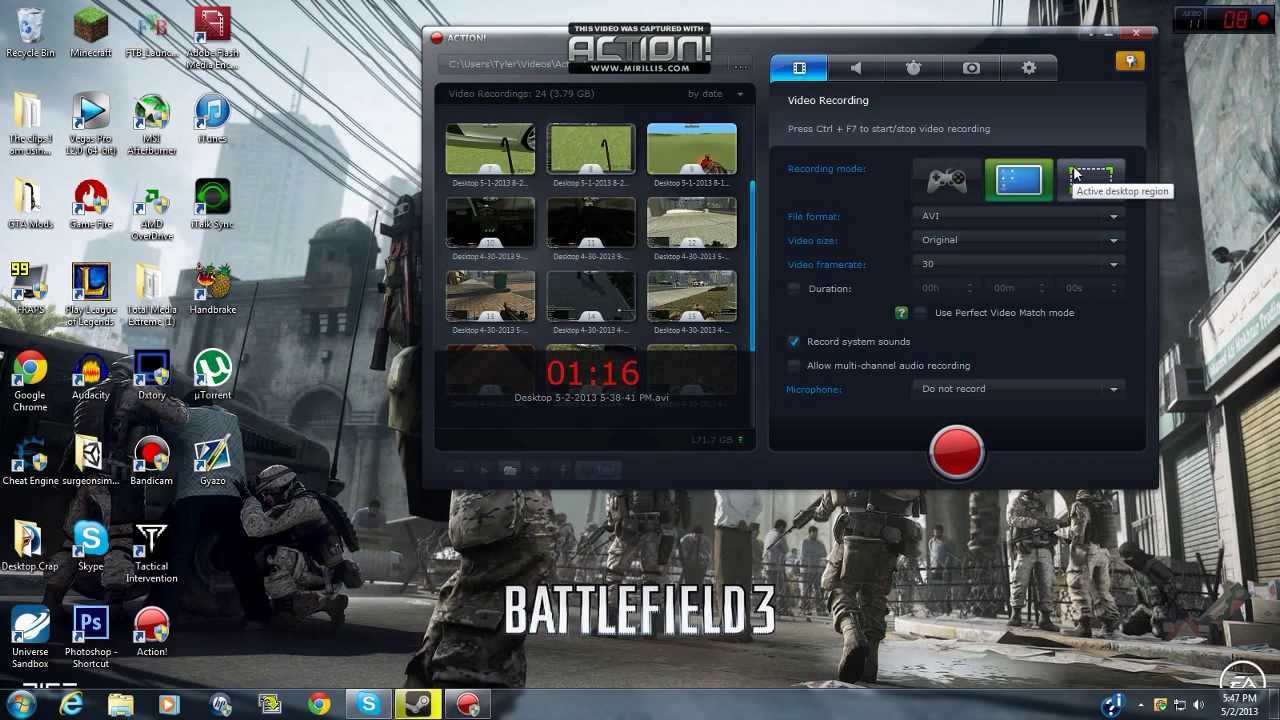Select the MSI Afterburner desktop icon
This screenshot has height=720, width=1280.
pos(151,125)
